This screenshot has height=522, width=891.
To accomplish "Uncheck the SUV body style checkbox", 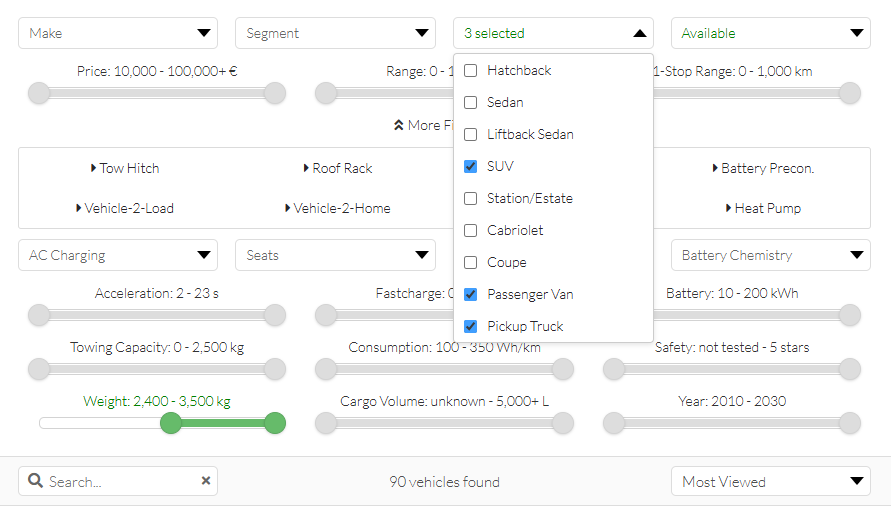I will [x=471, y=167].
